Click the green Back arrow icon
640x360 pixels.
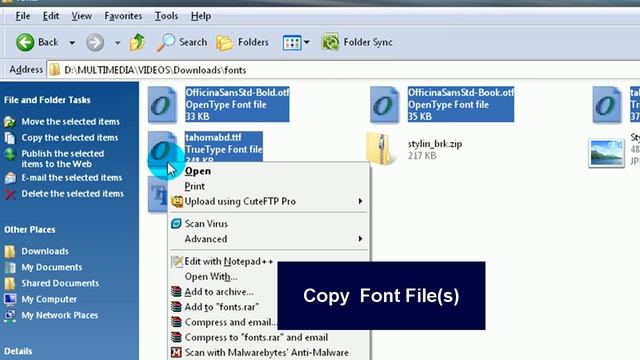click(x=25, y=42)
